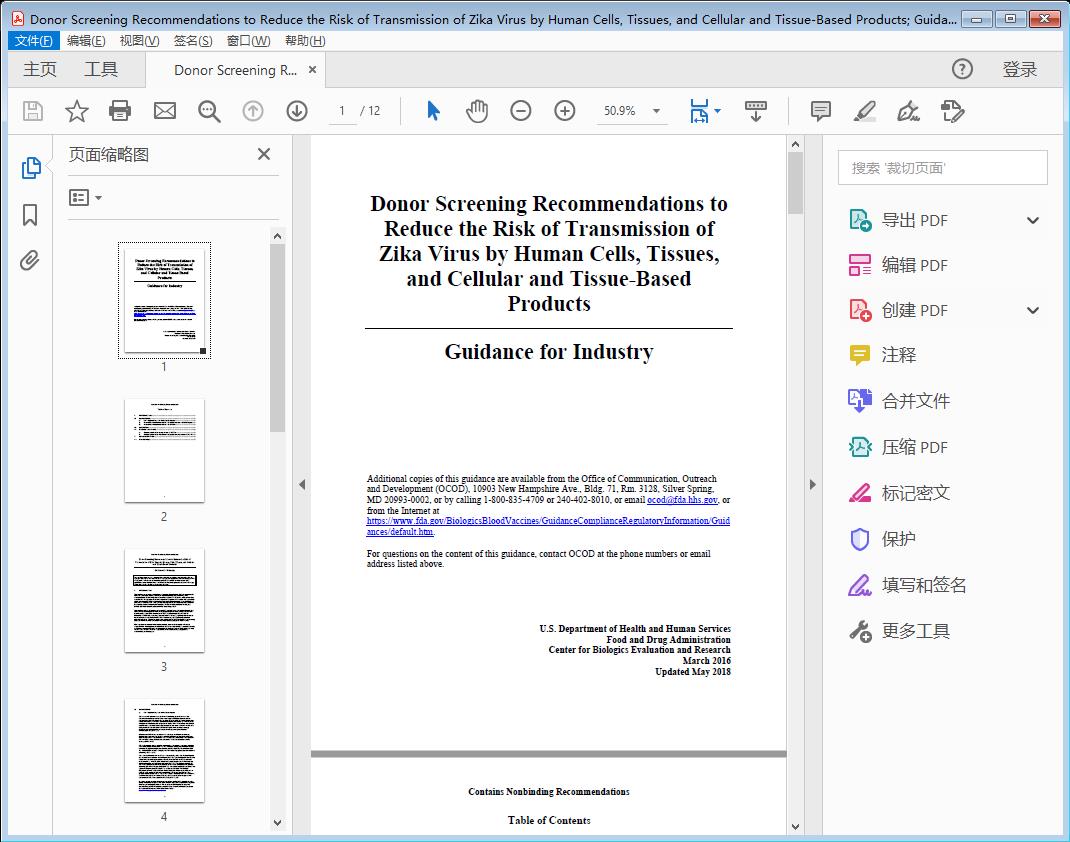Image resolution: width=1070 pixels, height=842 pixels.
Task: Open the bookmarks panel icon
Action: [30, 215]
